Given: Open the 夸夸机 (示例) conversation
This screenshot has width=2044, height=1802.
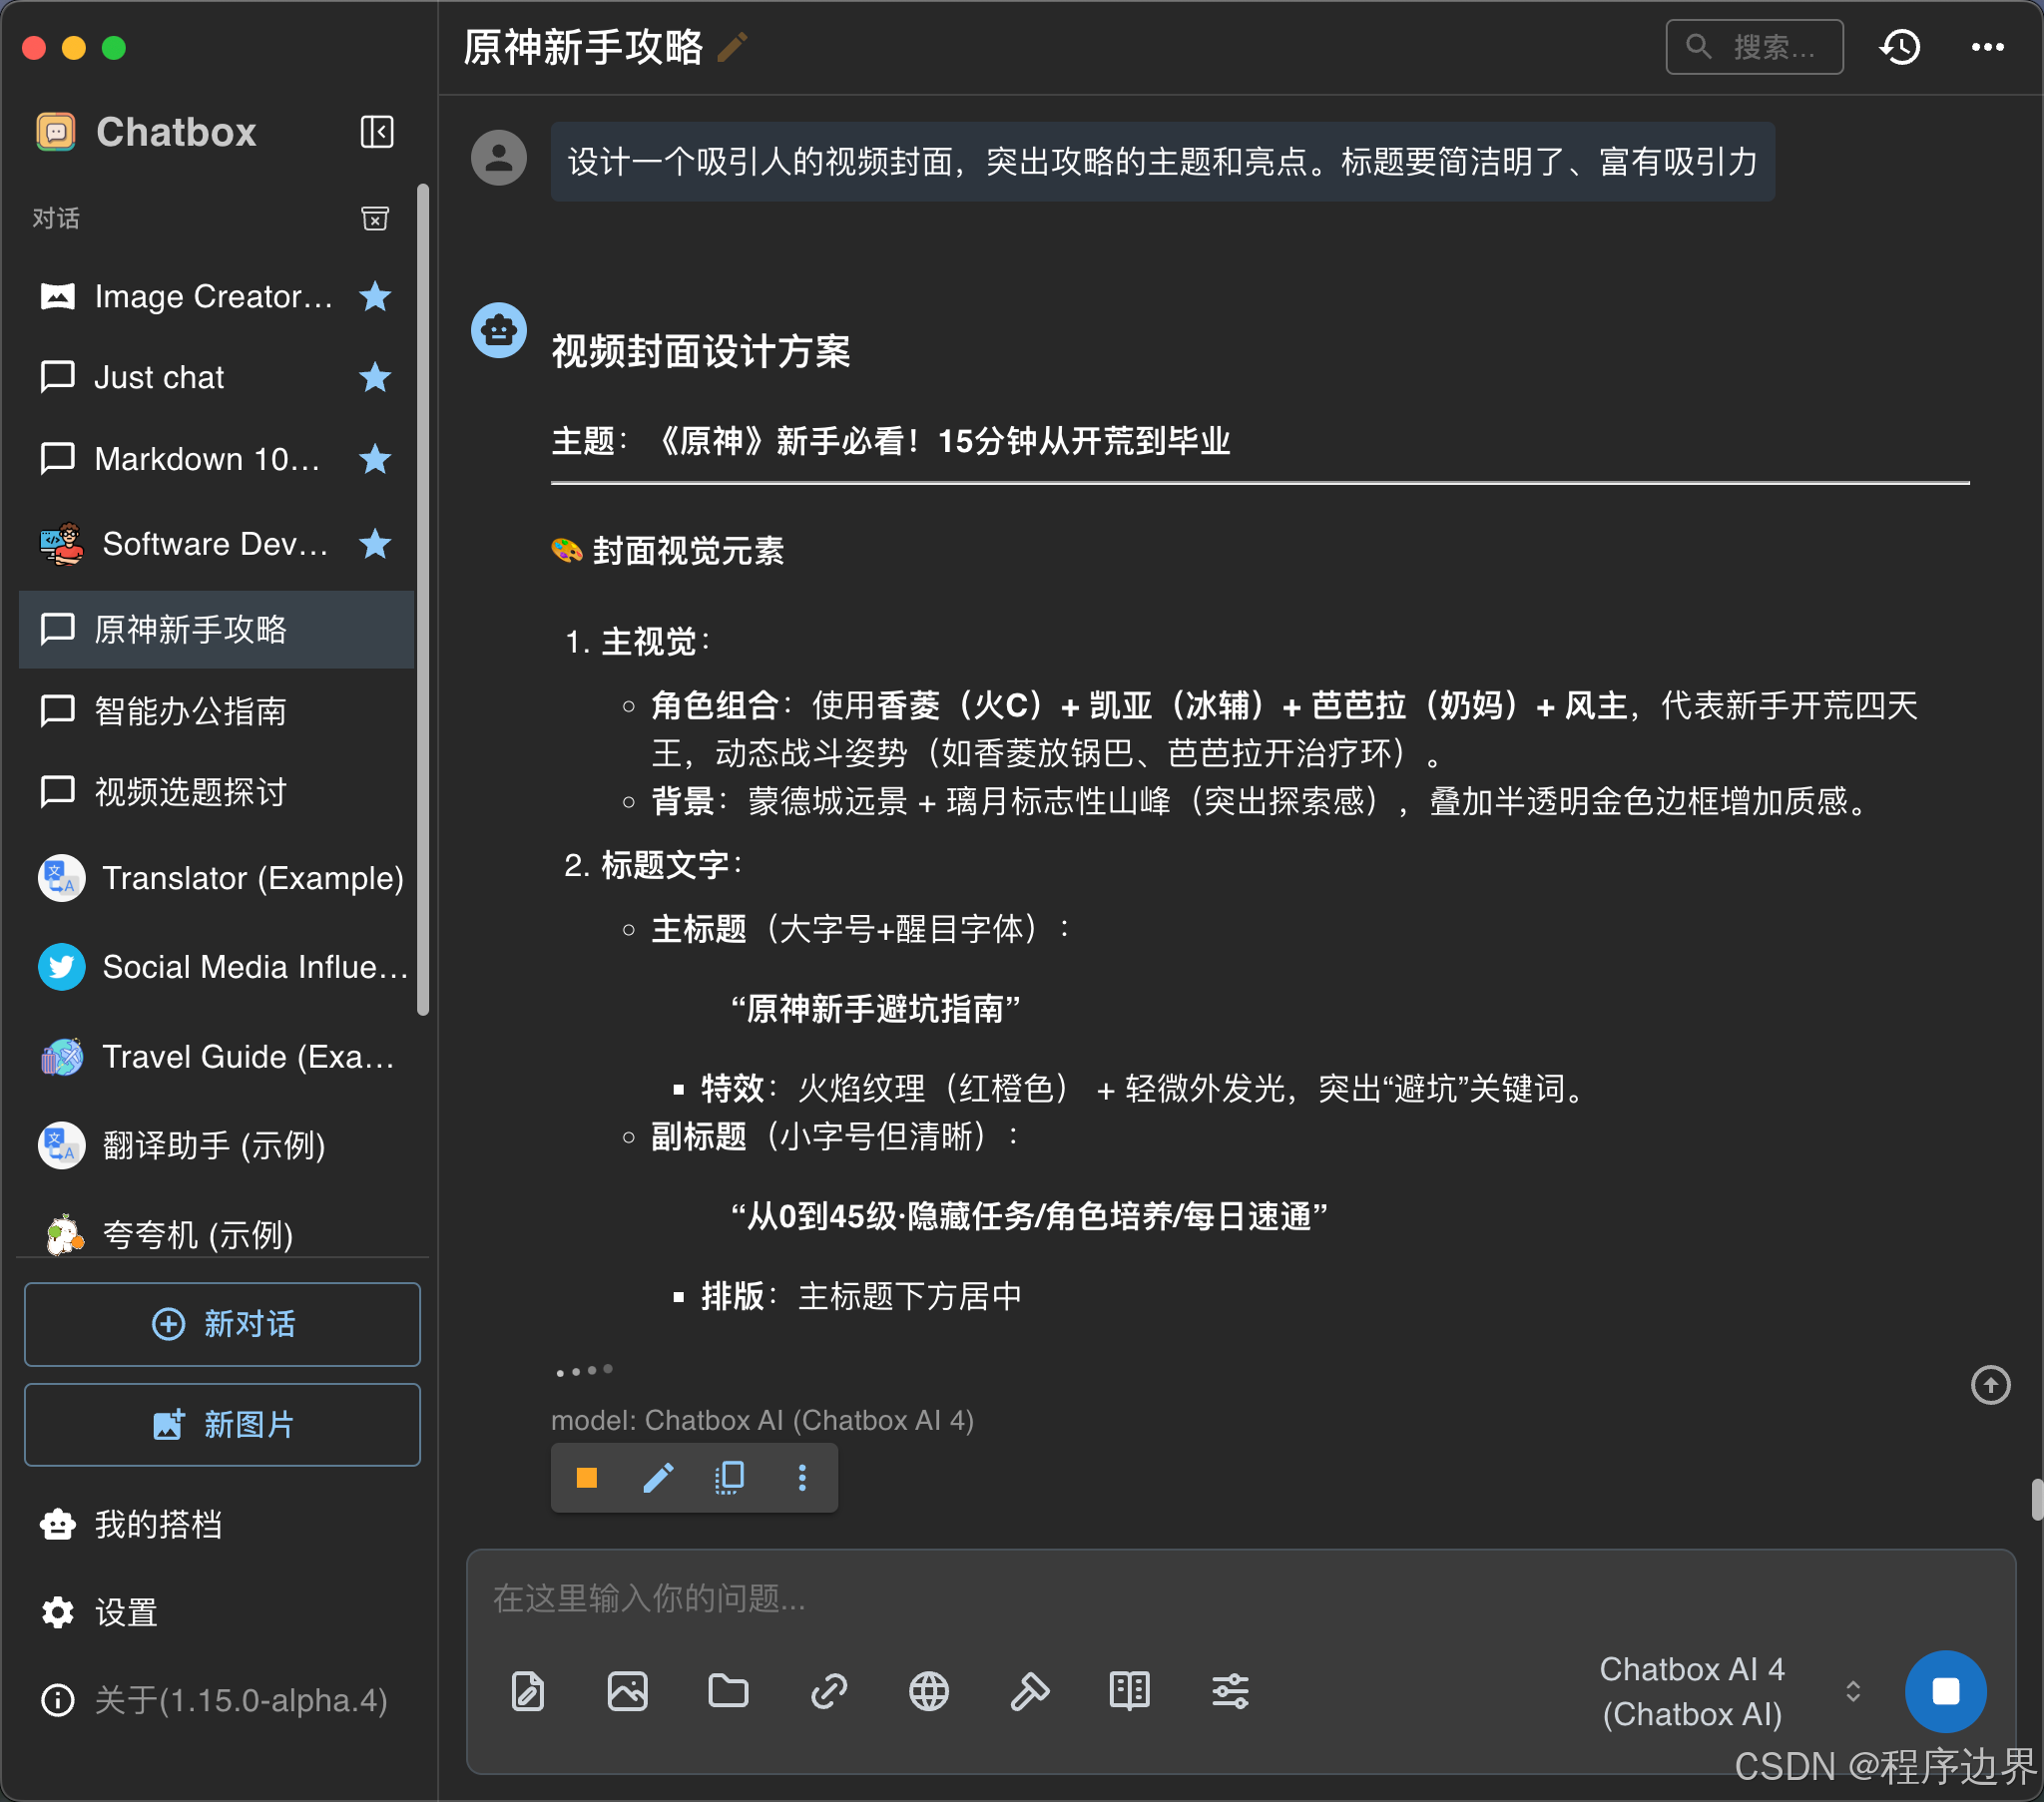Looking at the screenshot, I should pos(216,1234).
